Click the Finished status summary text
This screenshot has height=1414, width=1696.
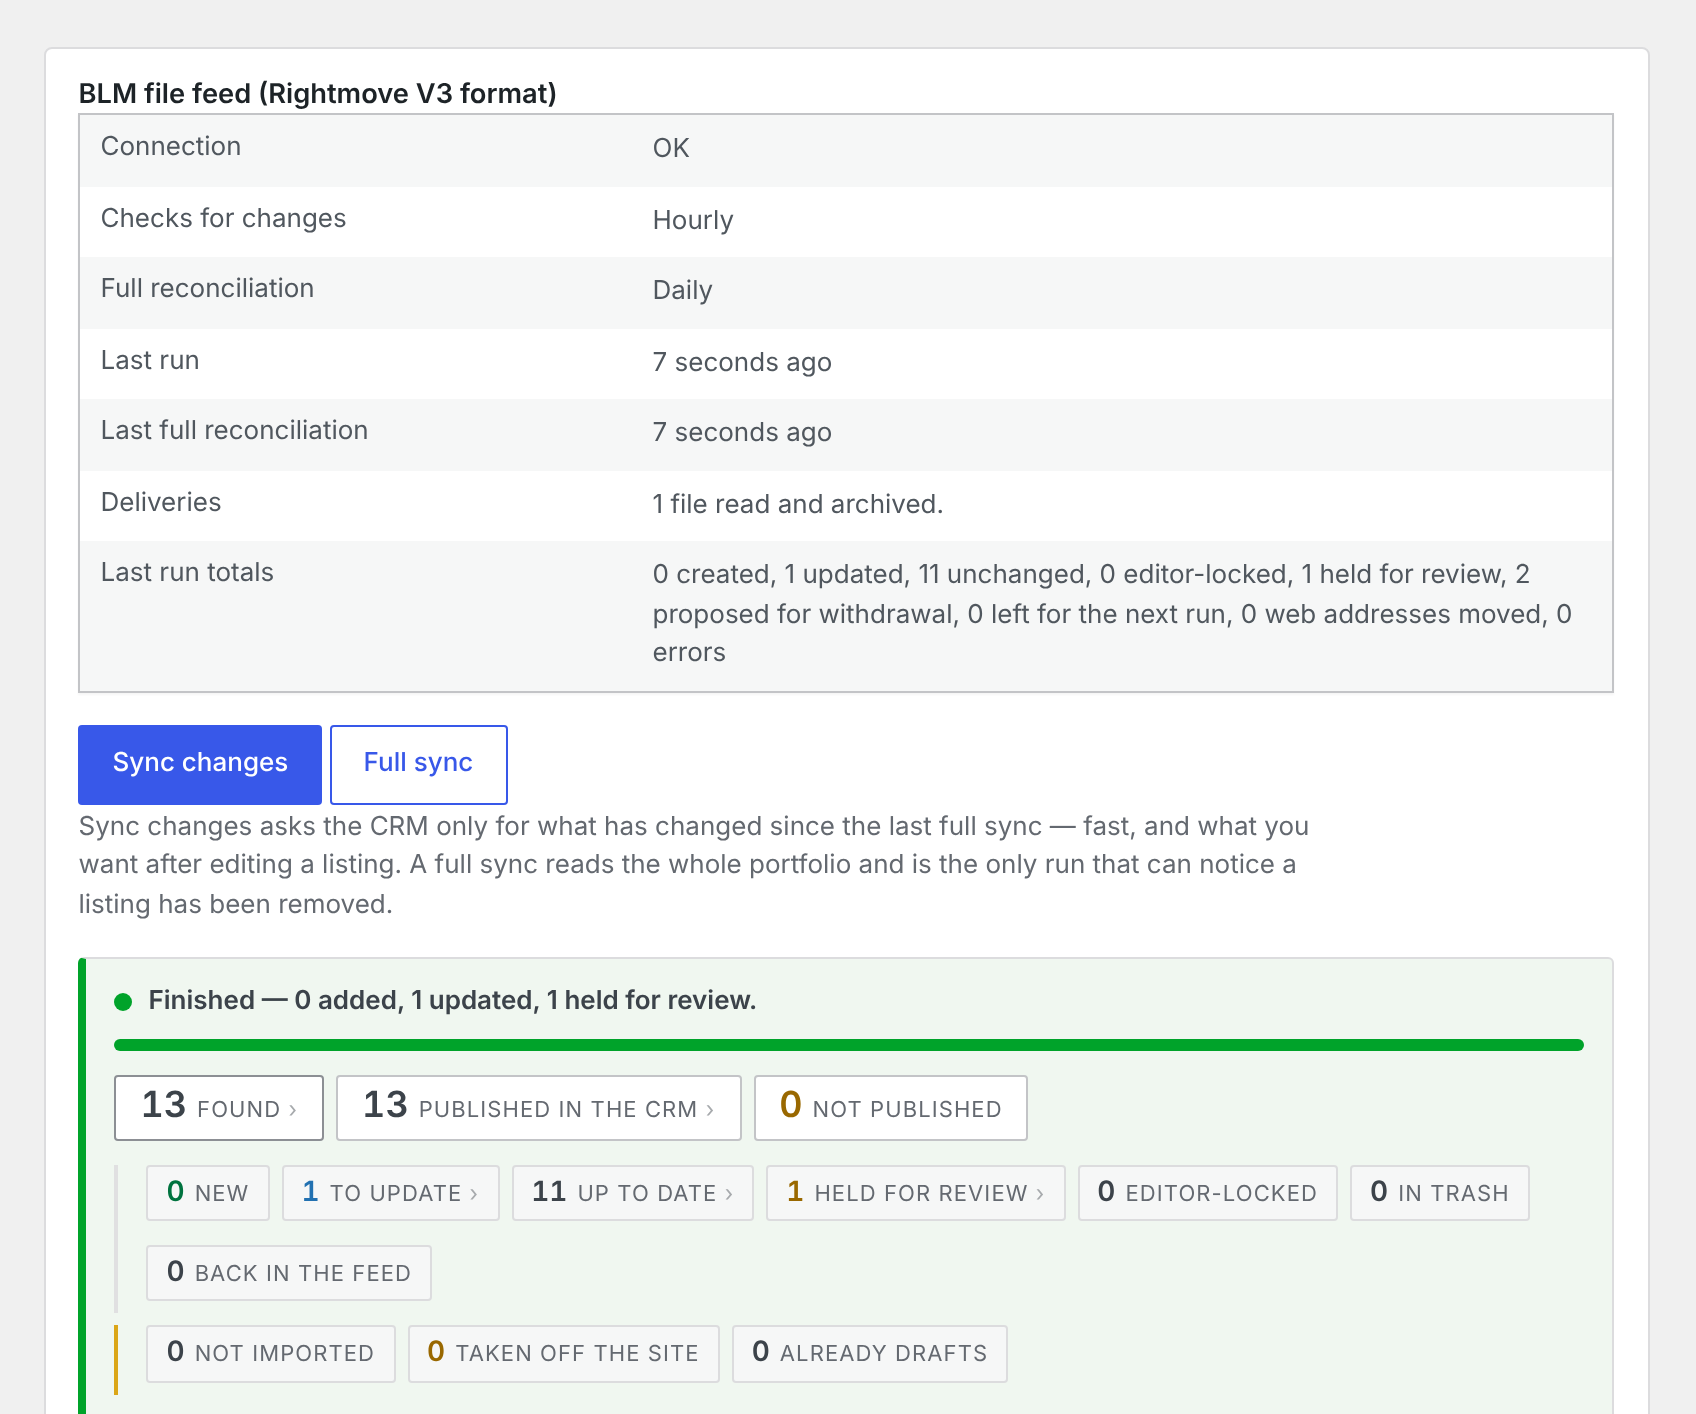(452, 1000)
